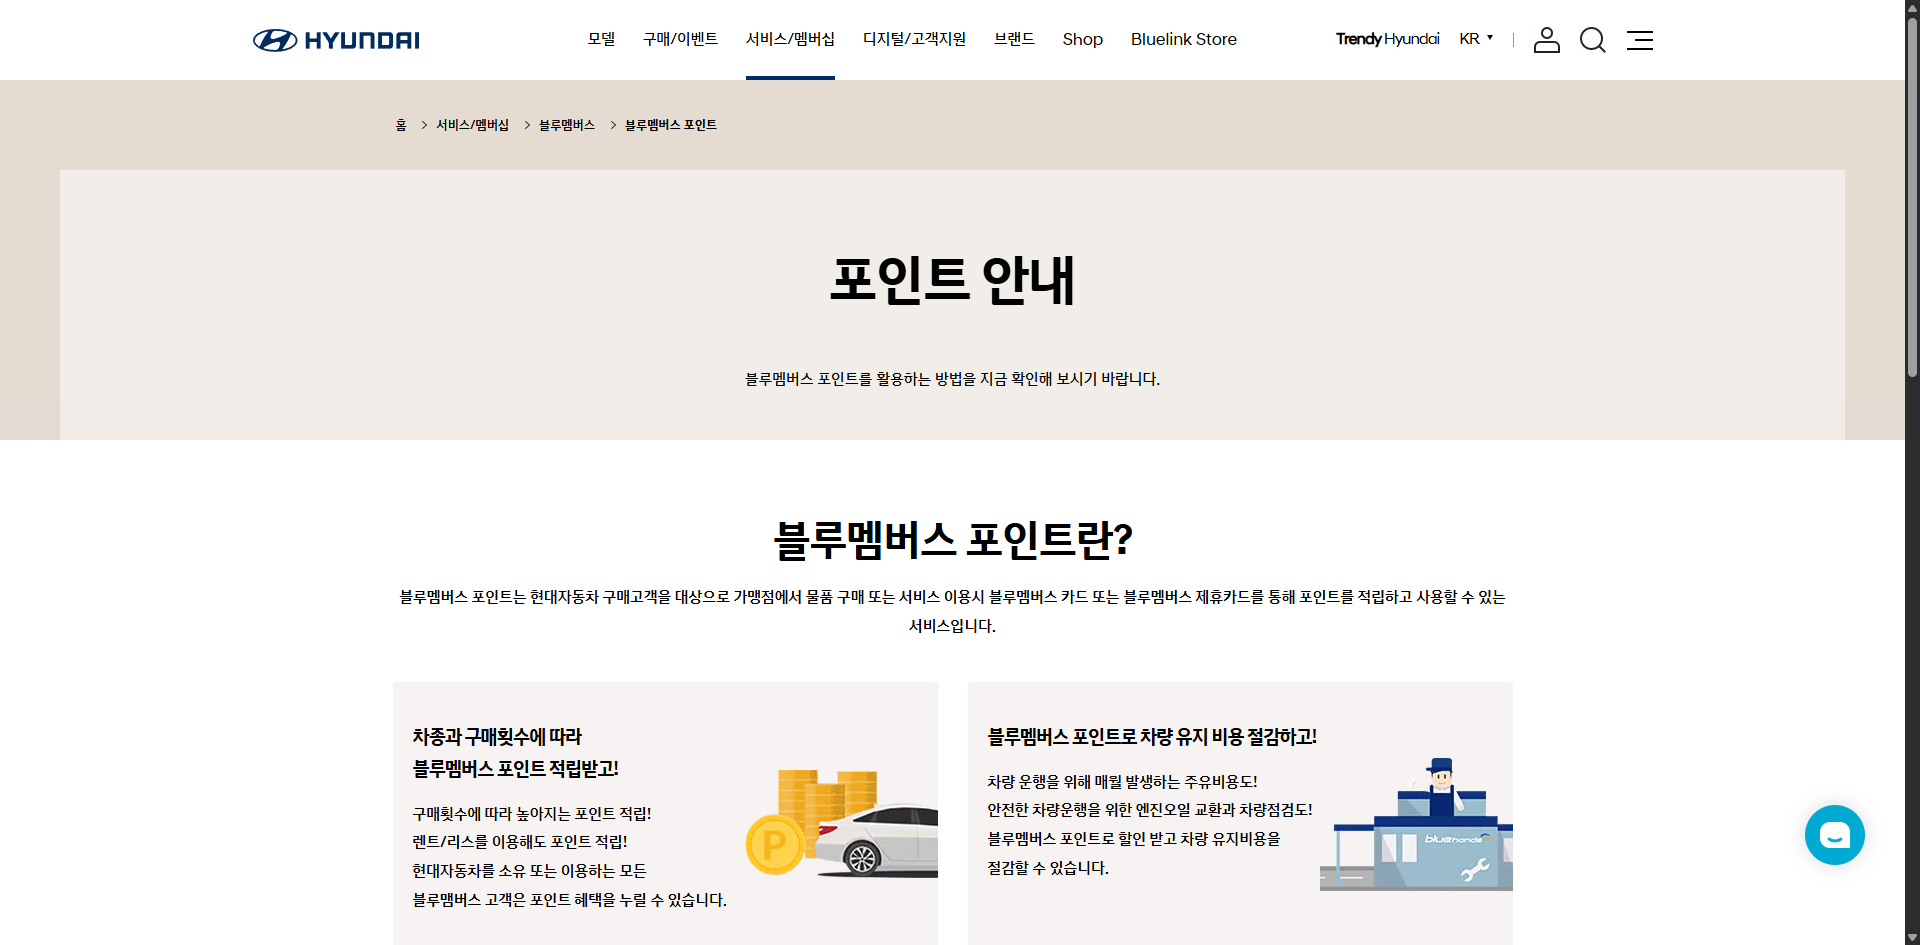The width and height of the screenshot is (1920, 945).
Task: Expand the 서비스/멤버십 navigation menu
Action: [x=791, y=38]
